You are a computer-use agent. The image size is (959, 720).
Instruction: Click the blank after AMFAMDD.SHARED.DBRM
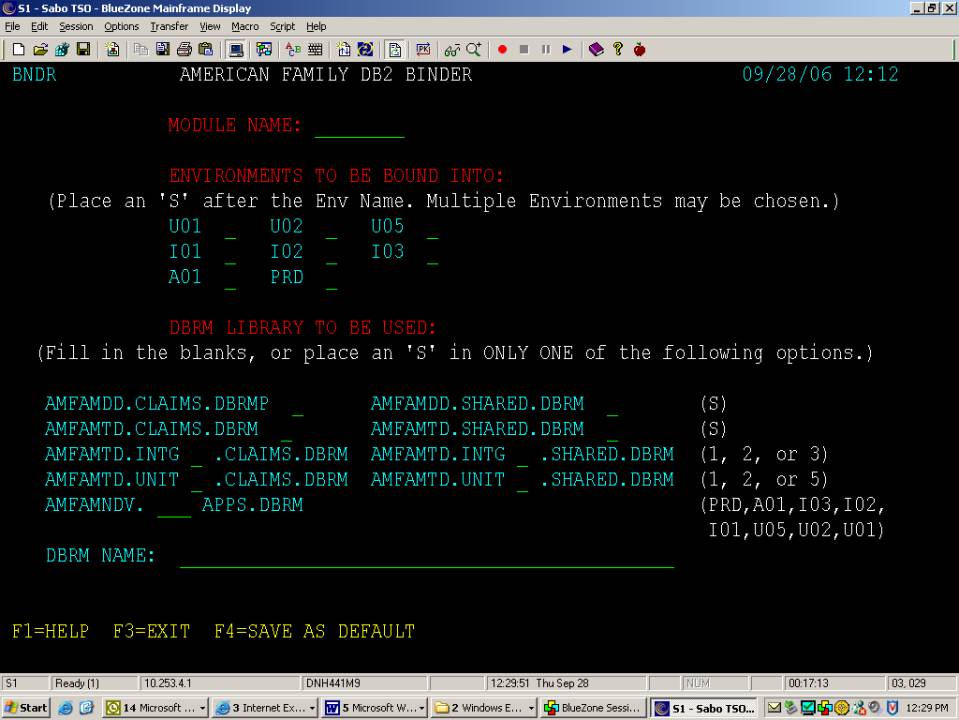(612, 405)
